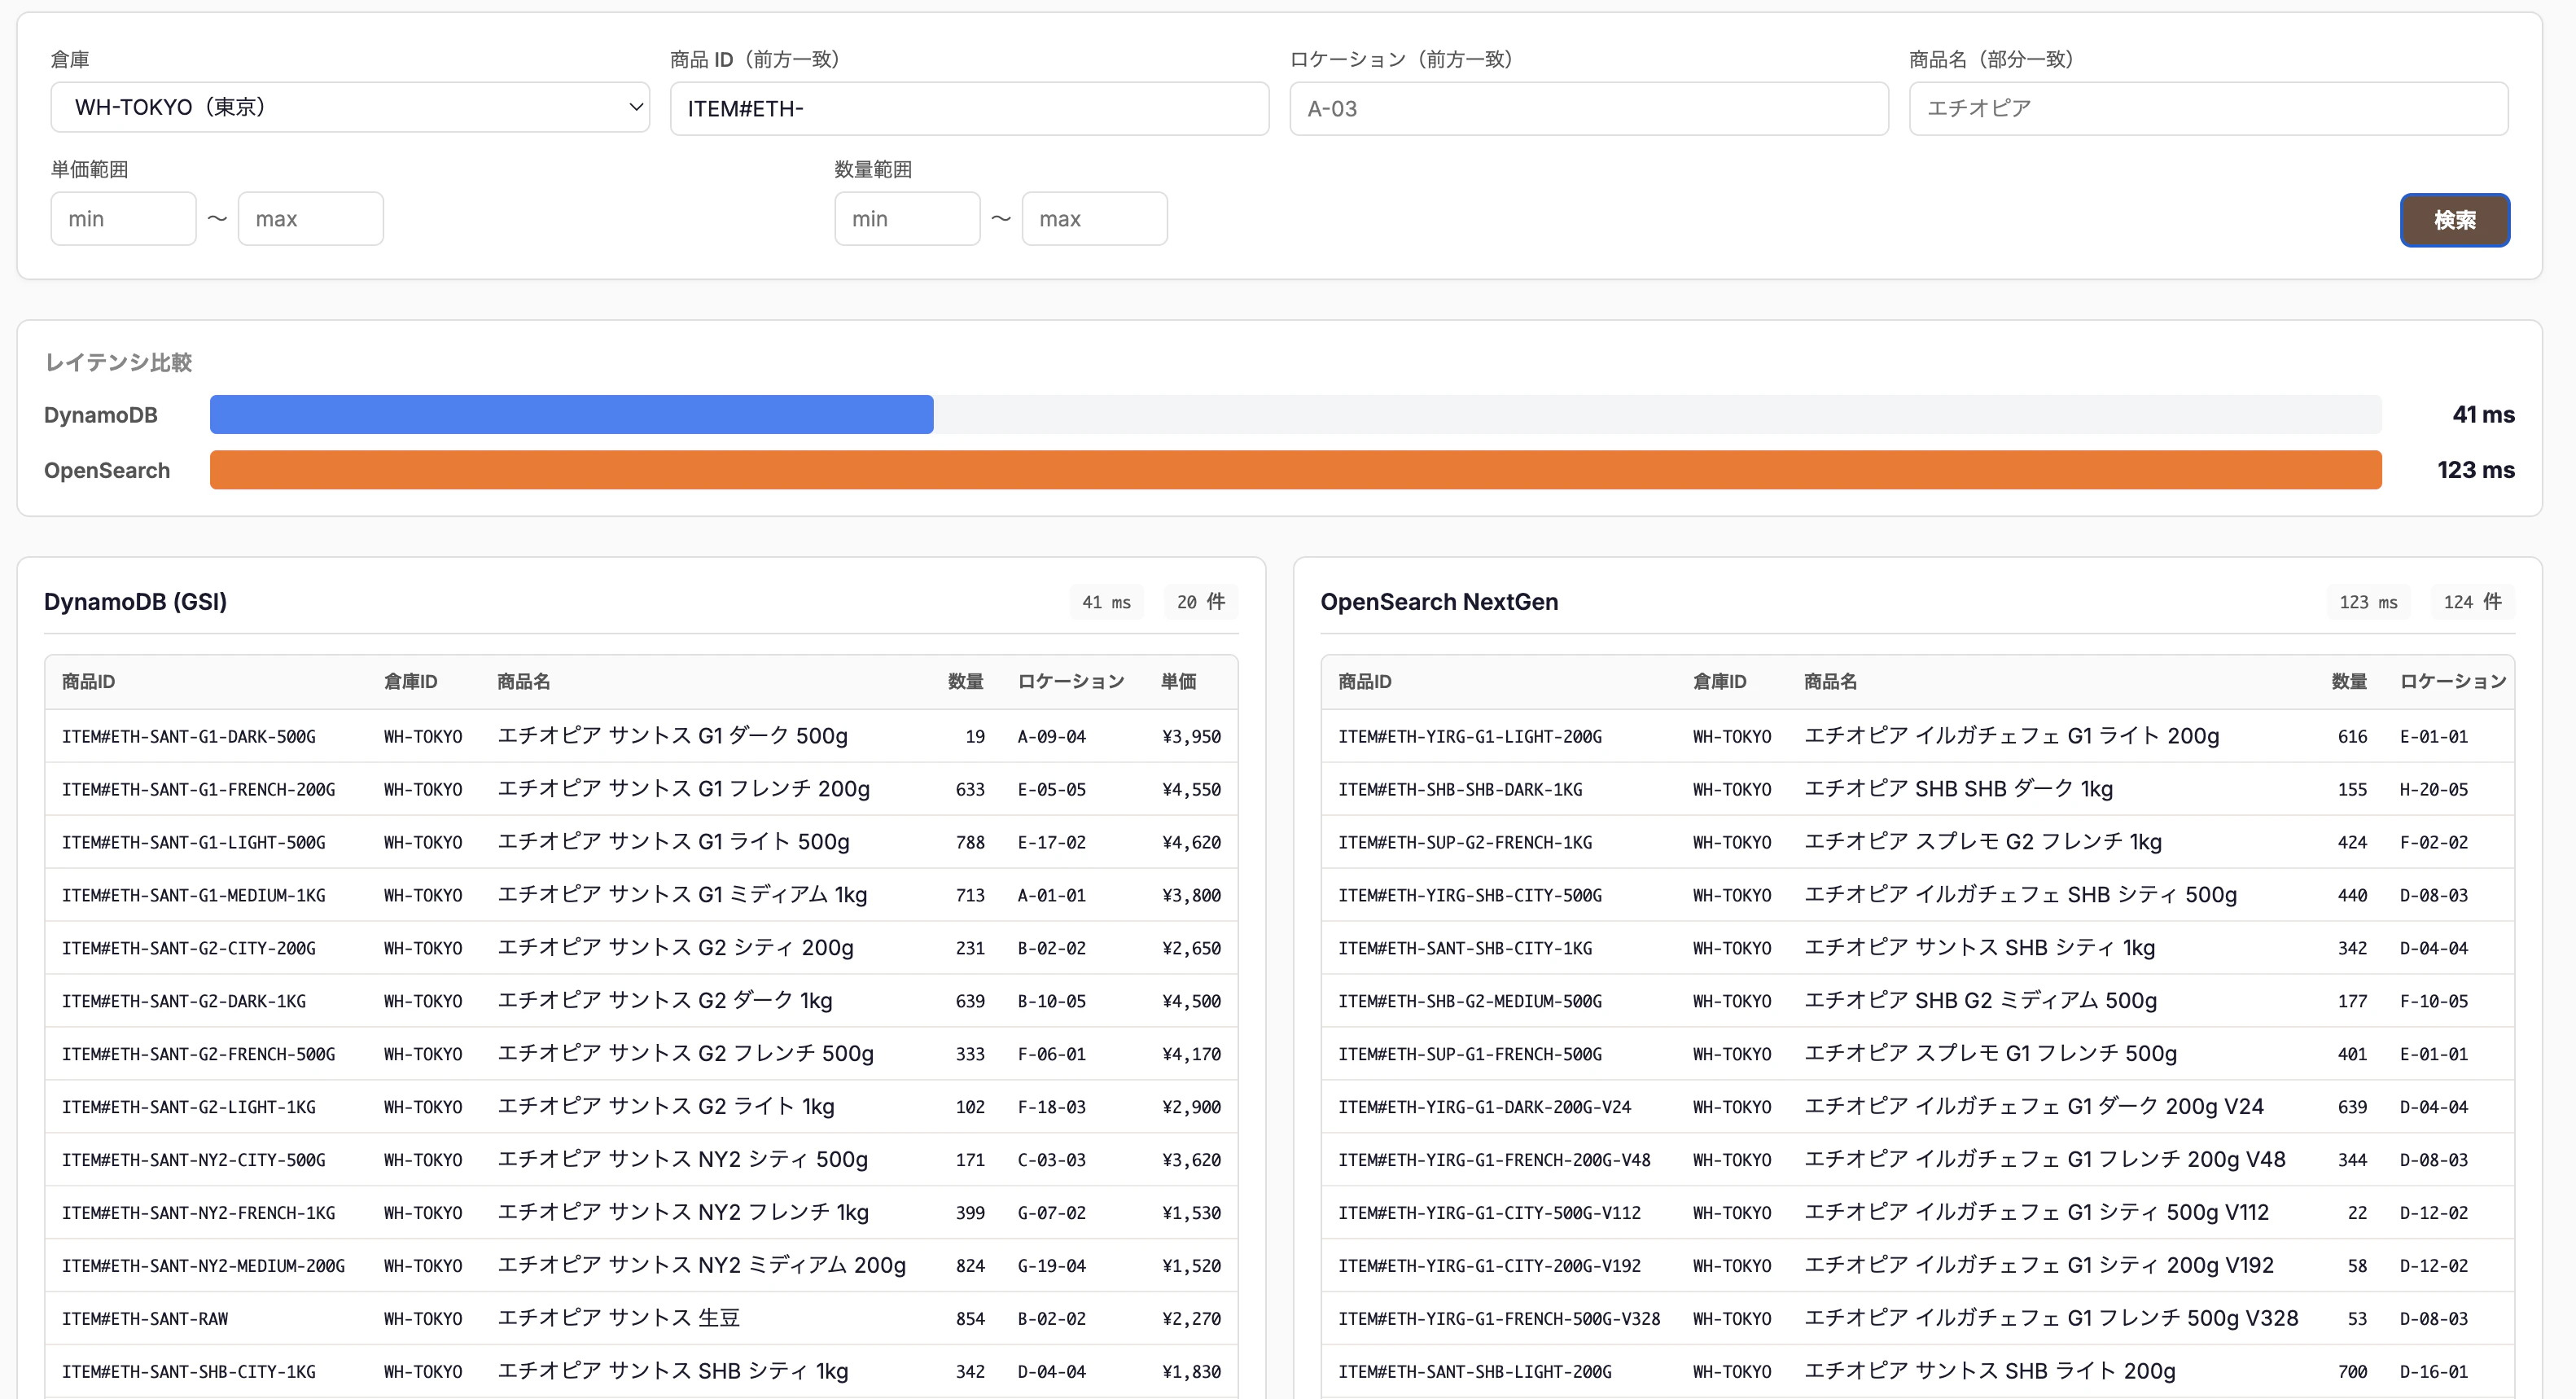Click the 数量範囲 min field
Screen dimensions: 2576x1399
click(x=907, y=218)
